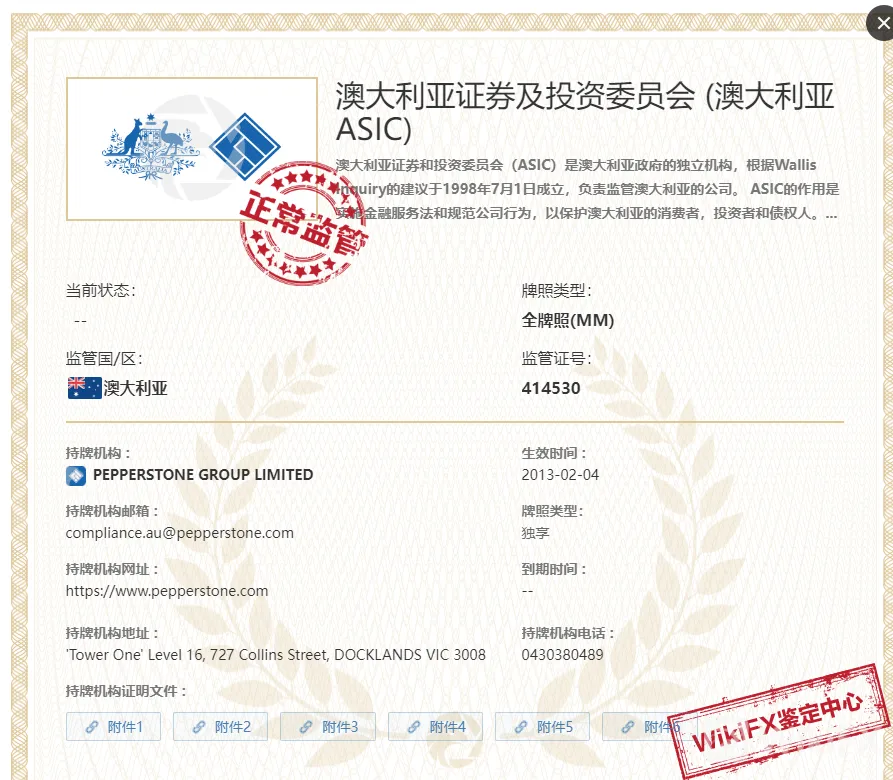This screenshot has width=893, height=780.
Task: Click the regulation number 414530
Action: 551,388
